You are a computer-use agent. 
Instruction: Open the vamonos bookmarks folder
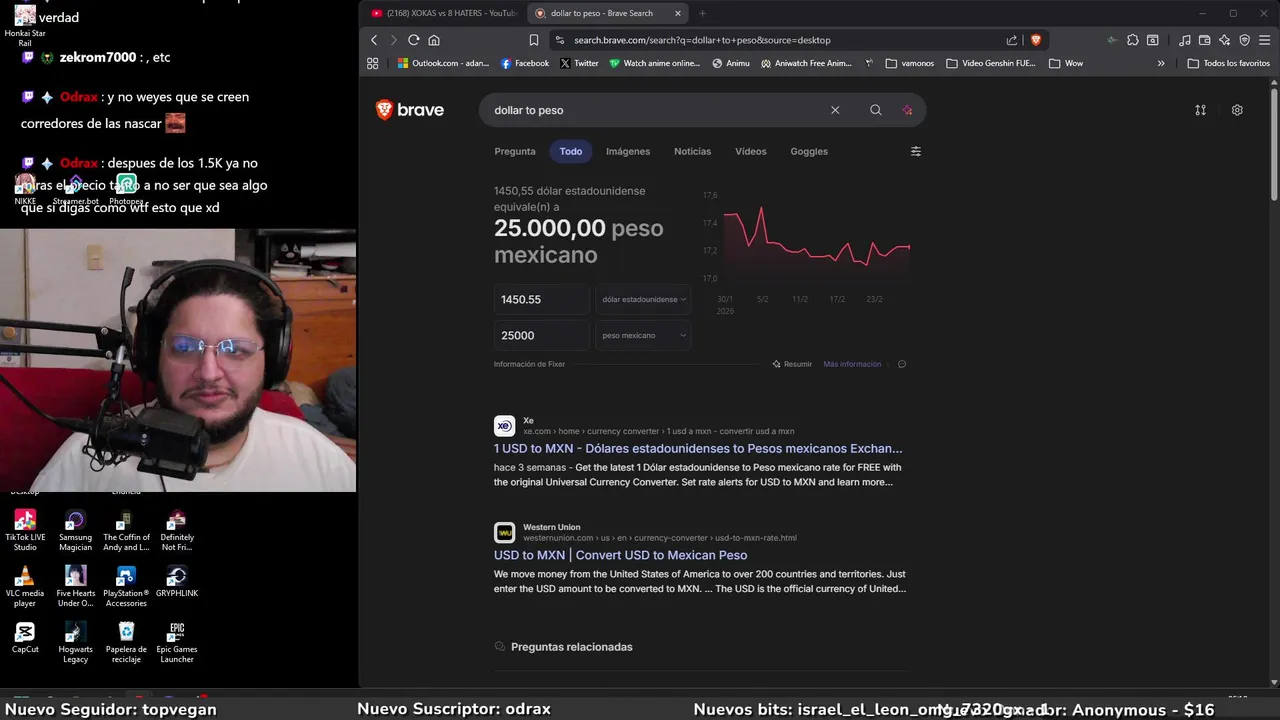click(909, 63)
